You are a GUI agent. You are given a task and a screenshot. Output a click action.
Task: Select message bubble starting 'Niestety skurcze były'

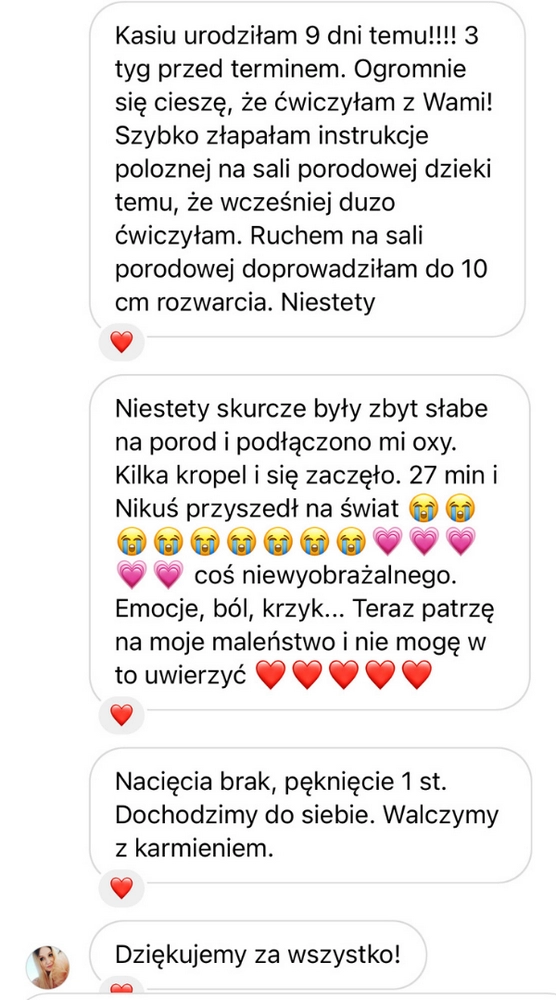point(309,542)
